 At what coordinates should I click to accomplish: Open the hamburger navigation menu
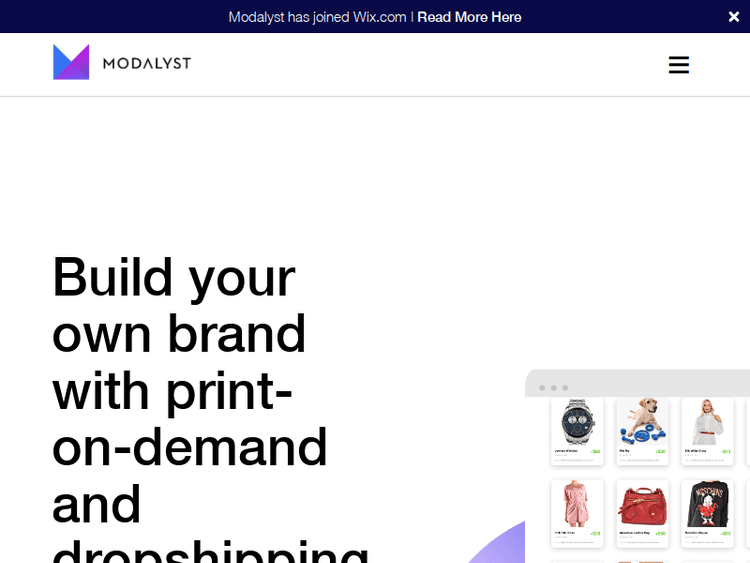tap(679, 65)
